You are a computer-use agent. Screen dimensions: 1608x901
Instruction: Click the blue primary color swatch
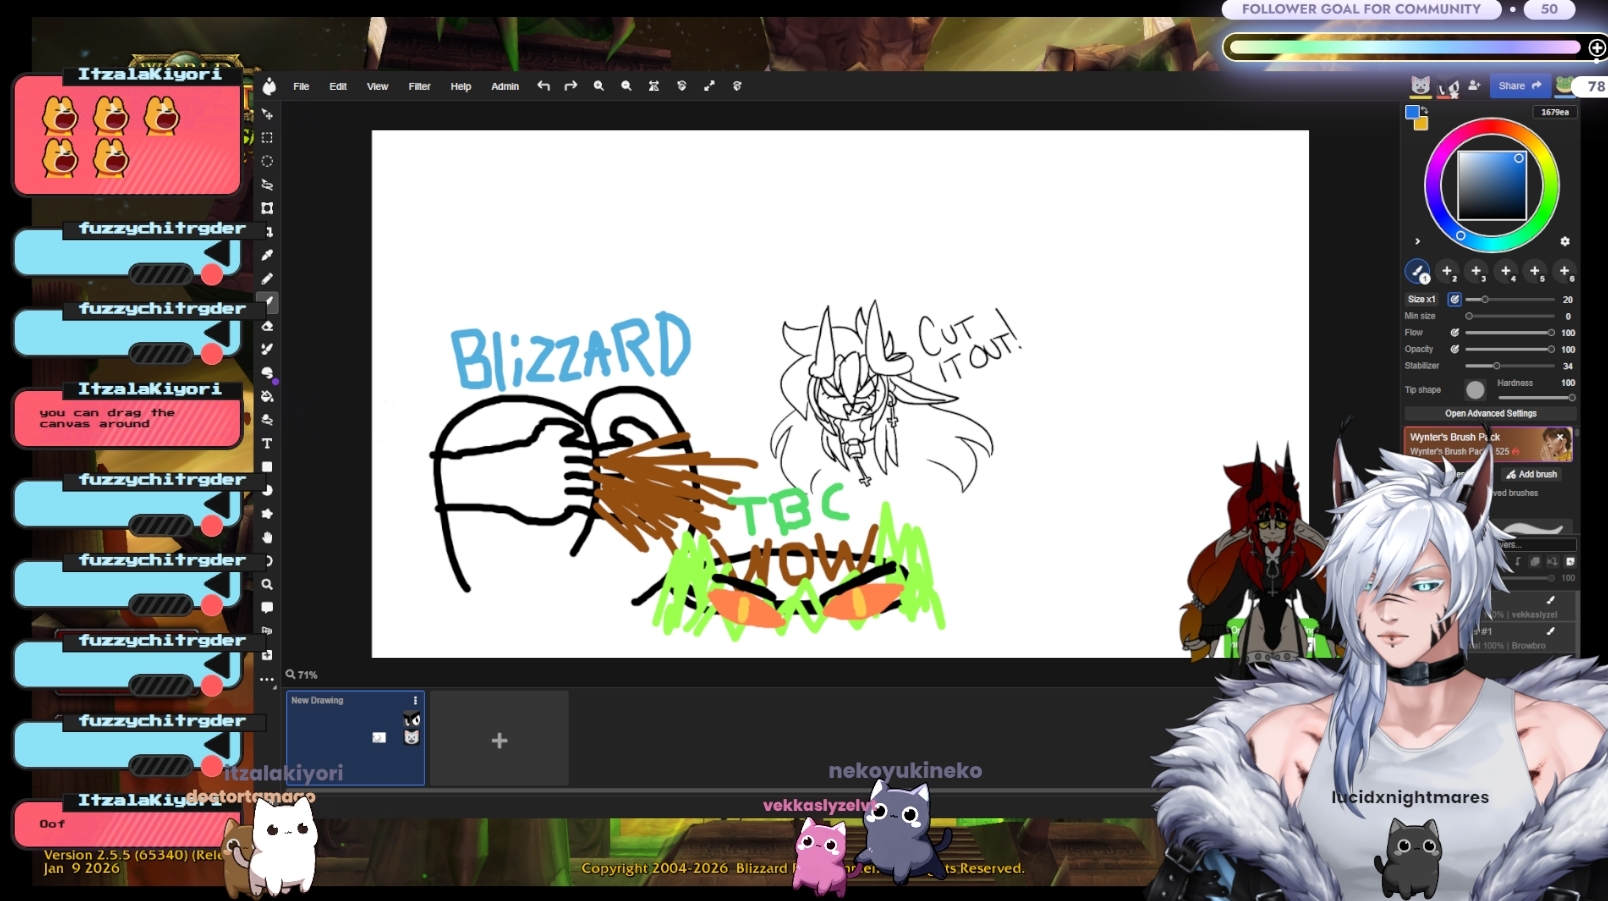point(1412,112)
